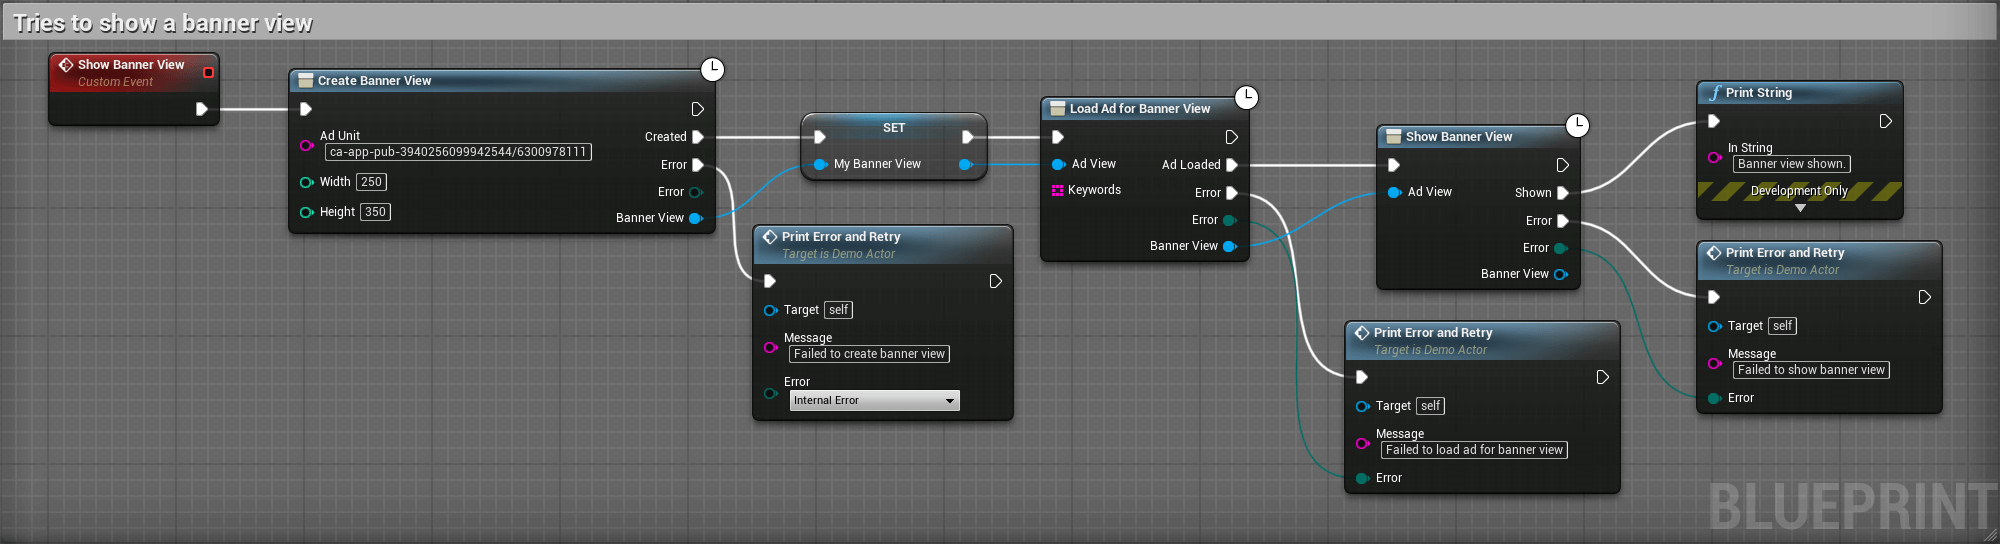Click the red delegate pin on Show Banner View event
The width and height of the screenshot is (2000, 544).
click(x=208, y=72)
